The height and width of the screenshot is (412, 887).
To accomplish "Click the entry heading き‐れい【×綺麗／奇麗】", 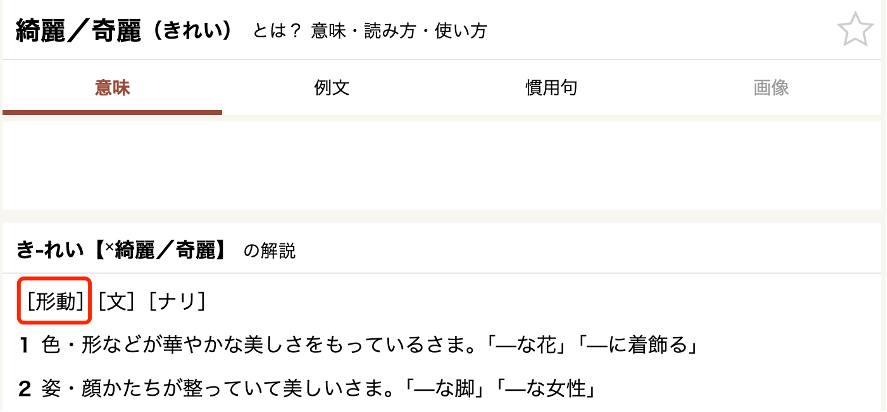I will point(122,250).
